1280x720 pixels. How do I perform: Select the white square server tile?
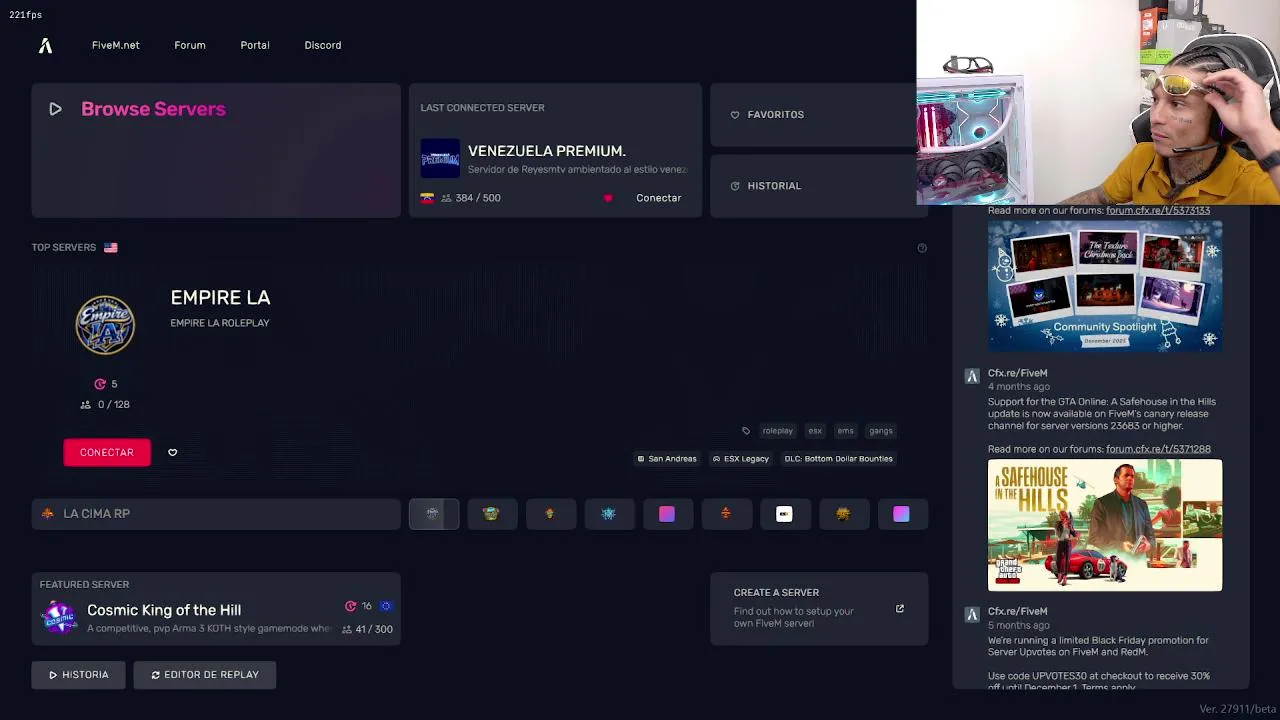click(784, 514)
